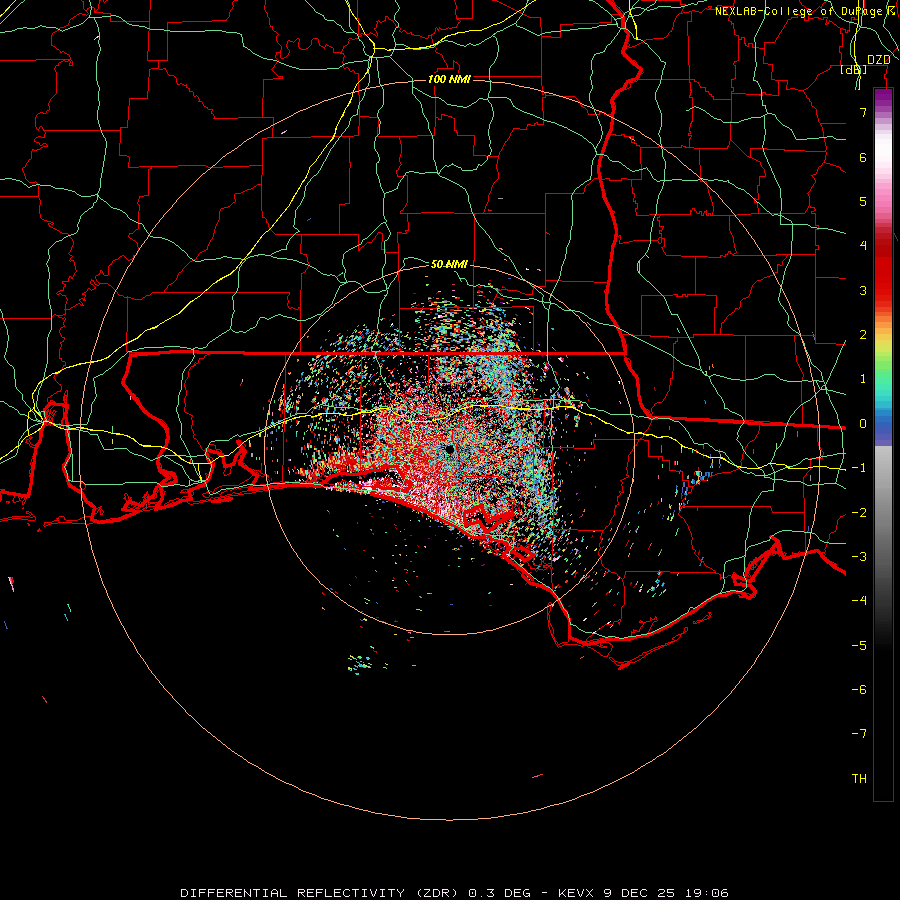Click the -6 value on the scale

pos(859,690)
